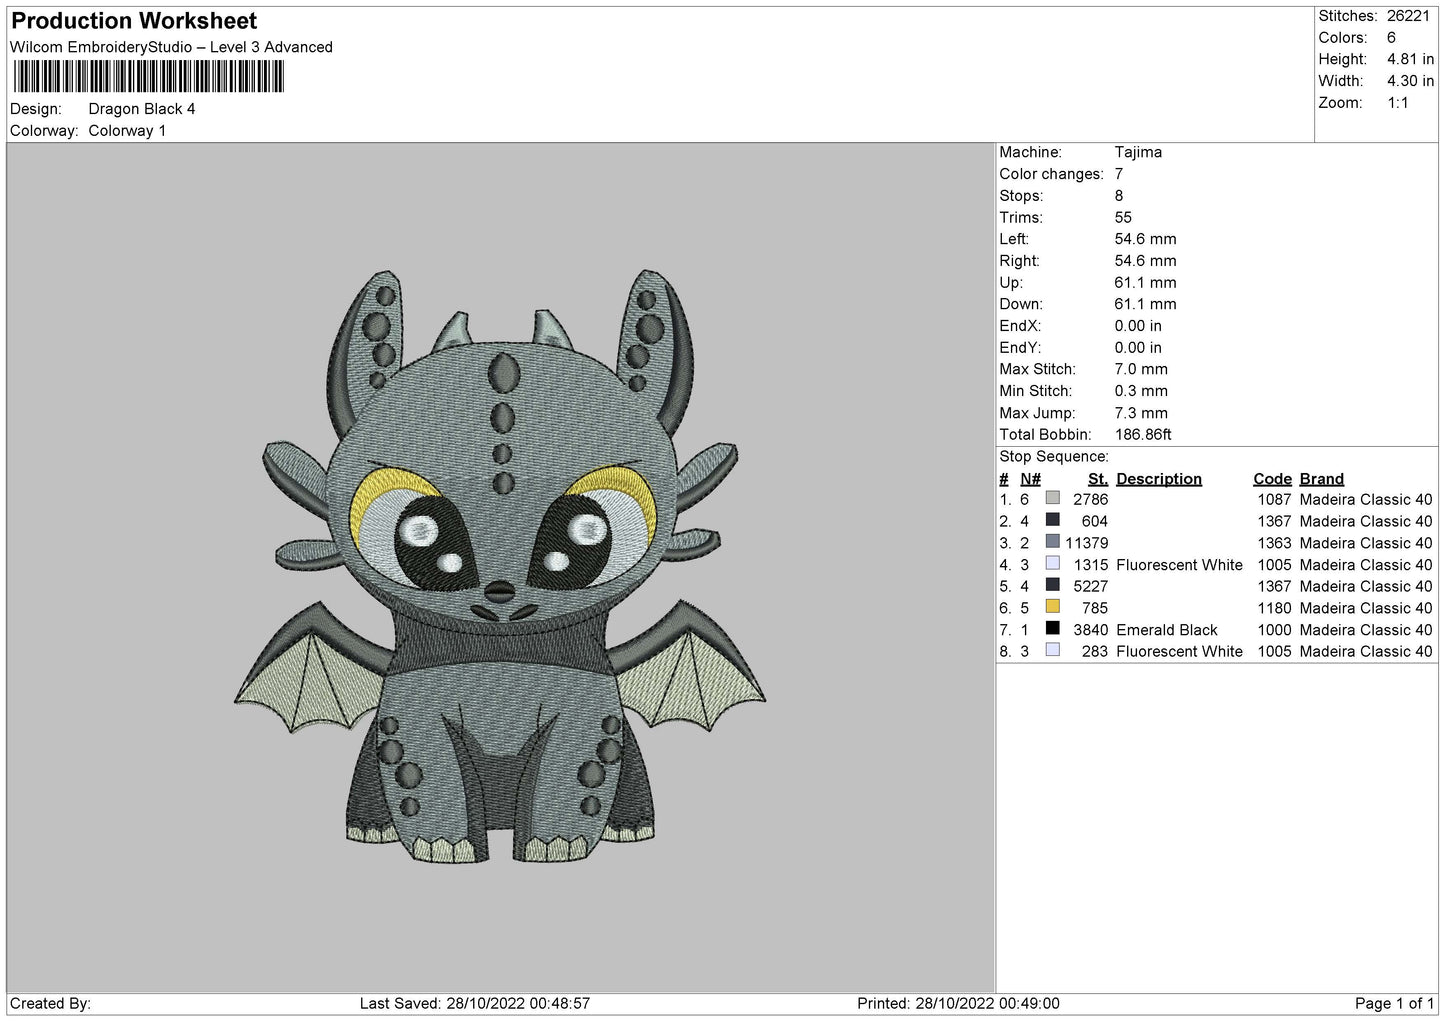Click the 'Brand' column header
This screenshot has width=1445, height=1021.
coord(1322,479)
